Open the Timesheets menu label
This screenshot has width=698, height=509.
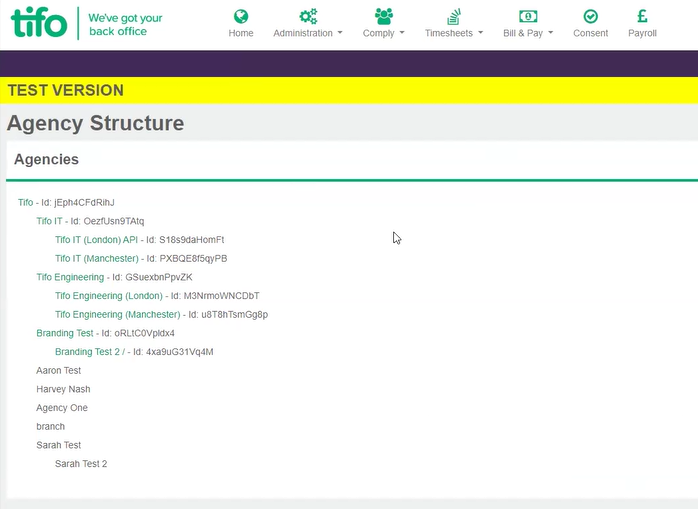(449, 33)
